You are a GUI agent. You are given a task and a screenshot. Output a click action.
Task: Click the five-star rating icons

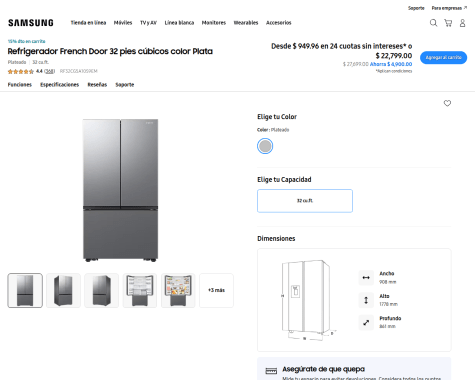21,71
